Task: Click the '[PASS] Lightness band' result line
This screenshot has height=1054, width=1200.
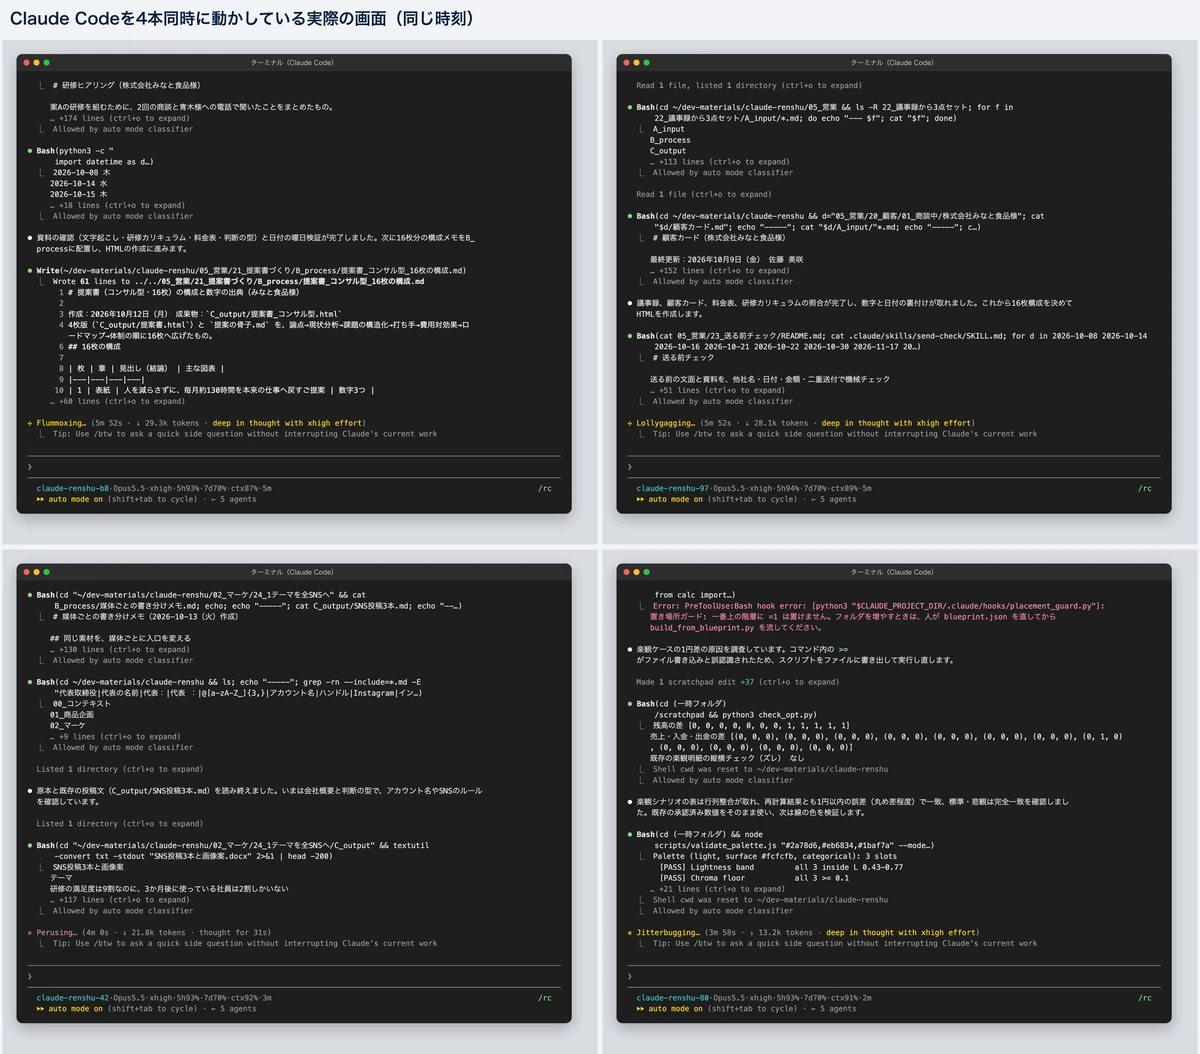Action: point(781,867)
